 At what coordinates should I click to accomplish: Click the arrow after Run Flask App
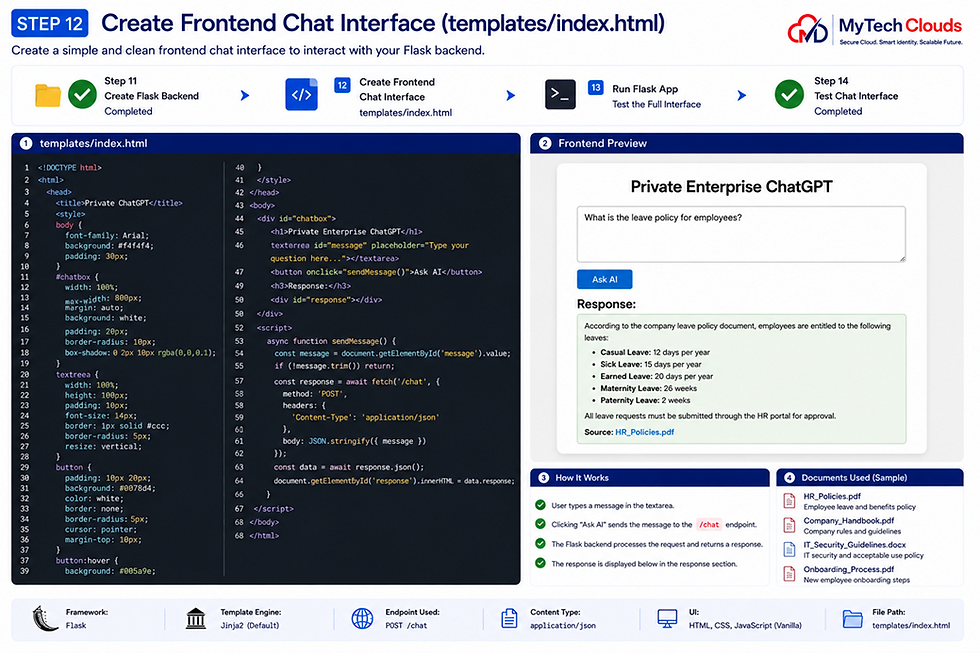(742, 95)
